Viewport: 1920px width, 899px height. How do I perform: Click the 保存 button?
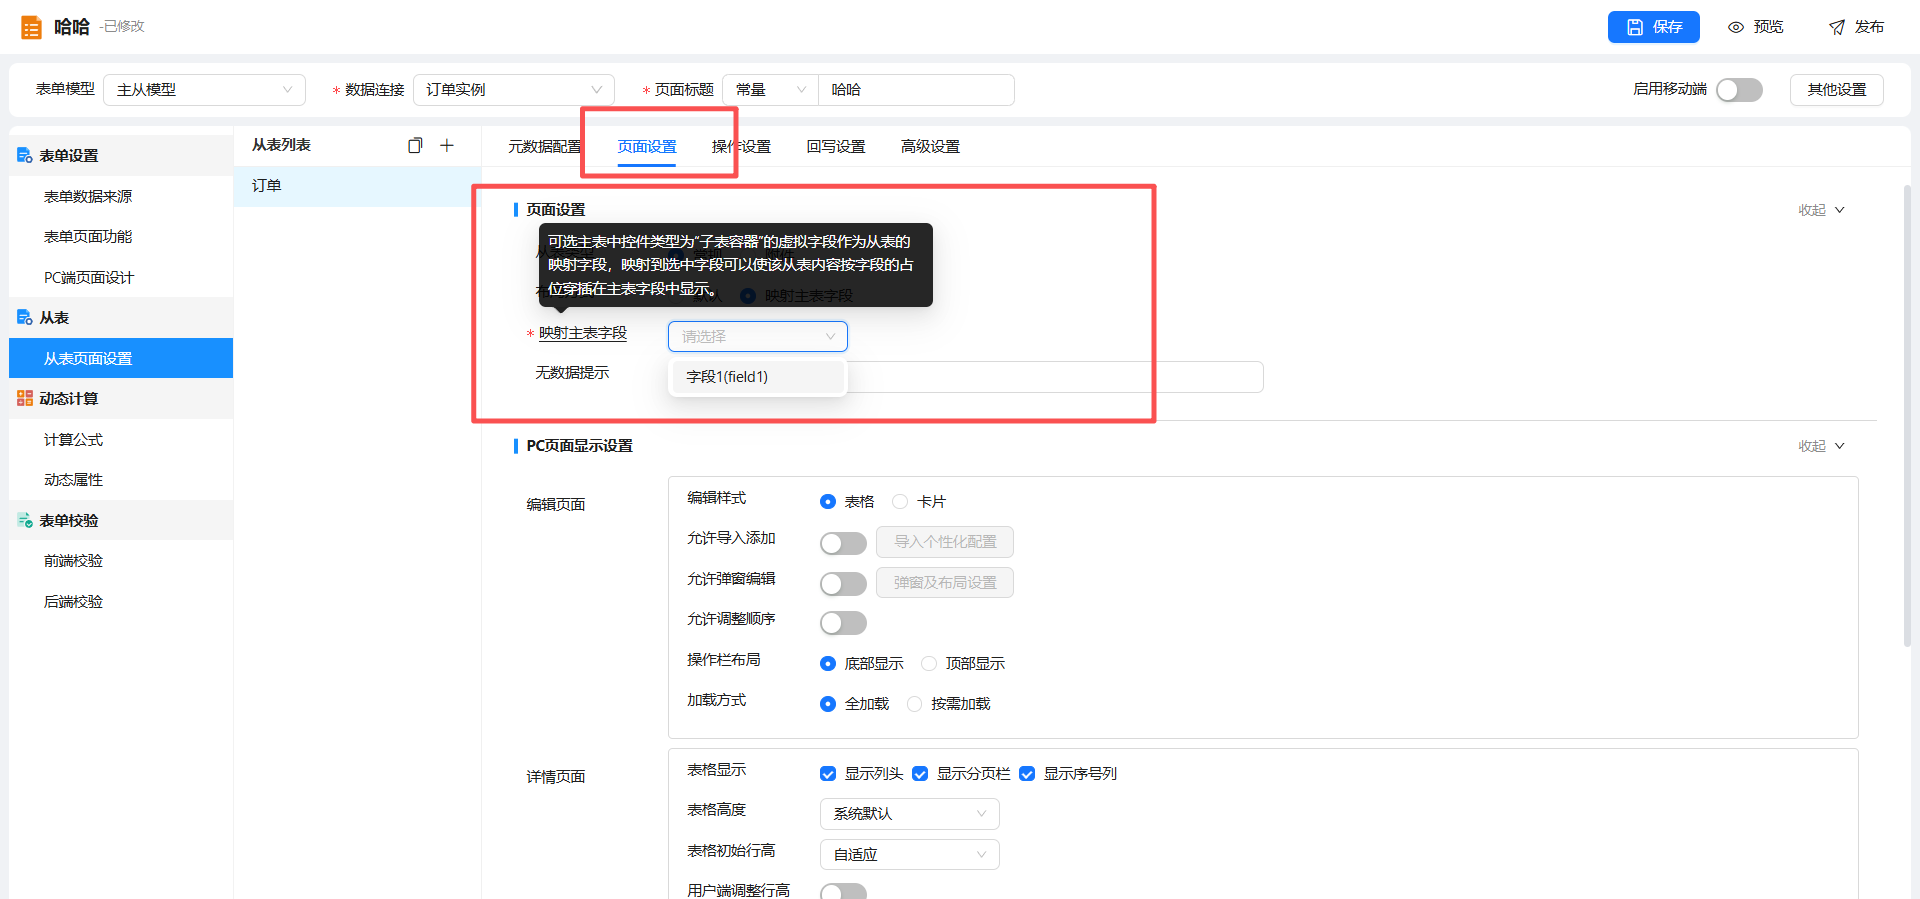coord(1654,27)
